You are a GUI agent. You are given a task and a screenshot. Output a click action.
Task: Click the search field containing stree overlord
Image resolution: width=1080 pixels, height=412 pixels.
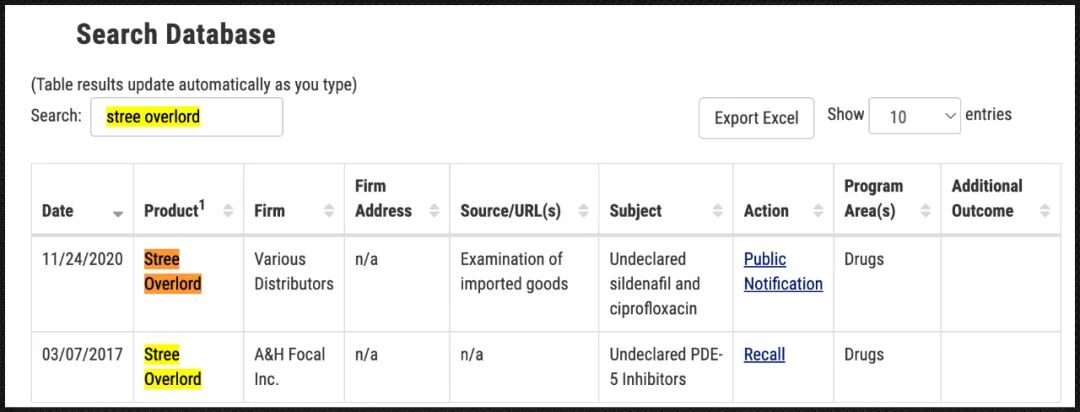coord(187,117)
